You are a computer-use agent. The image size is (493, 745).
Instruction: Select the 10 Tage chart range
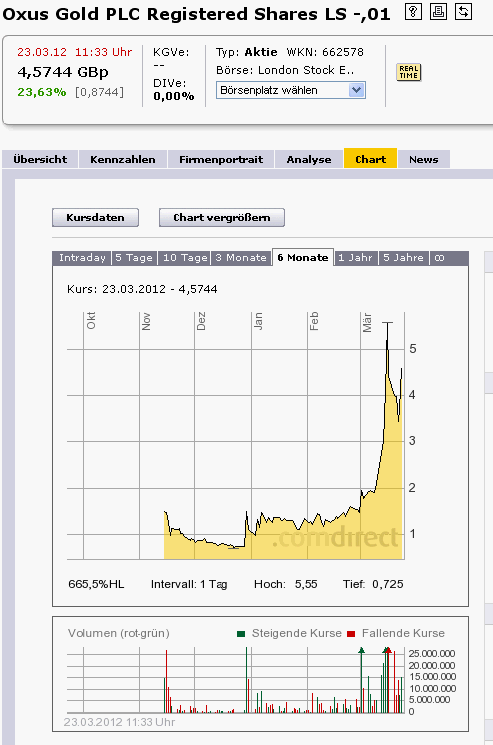click(185, 258)
